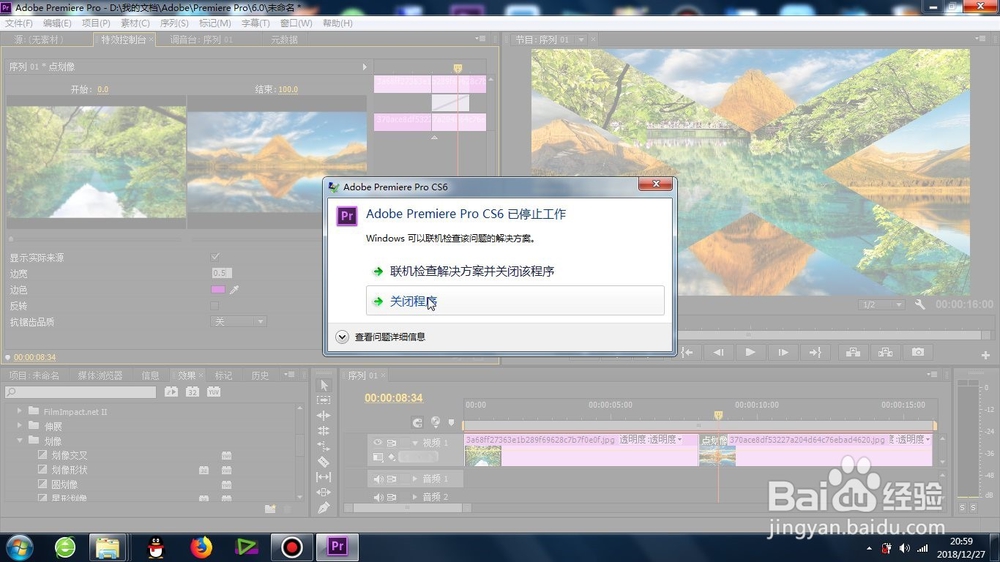Step back one frame
Viewport: 1000px width, 562px height.
[719, 352]
